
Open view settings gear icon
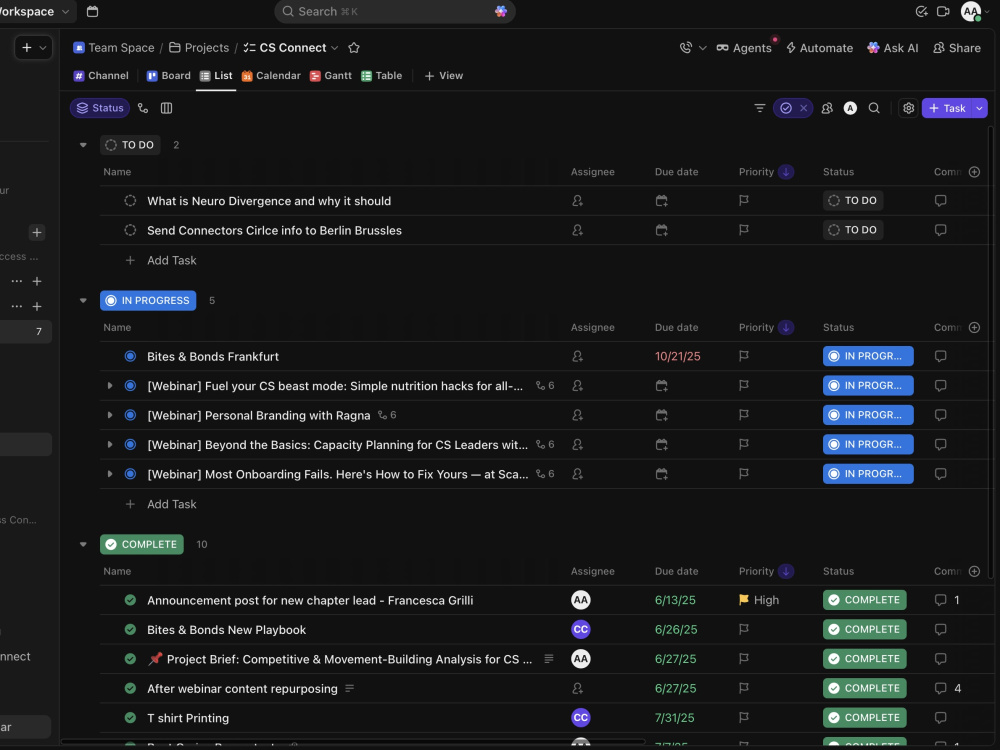click(909, 108)
